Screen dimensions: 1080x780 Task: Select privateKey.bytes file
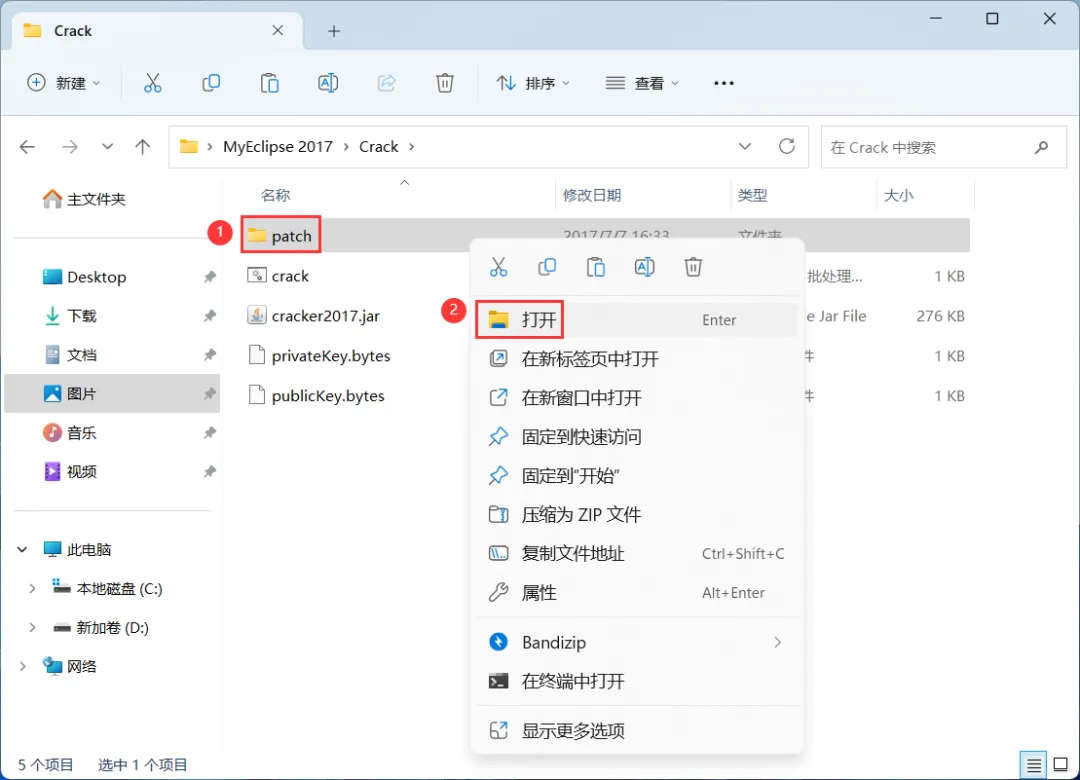(319, 356)
